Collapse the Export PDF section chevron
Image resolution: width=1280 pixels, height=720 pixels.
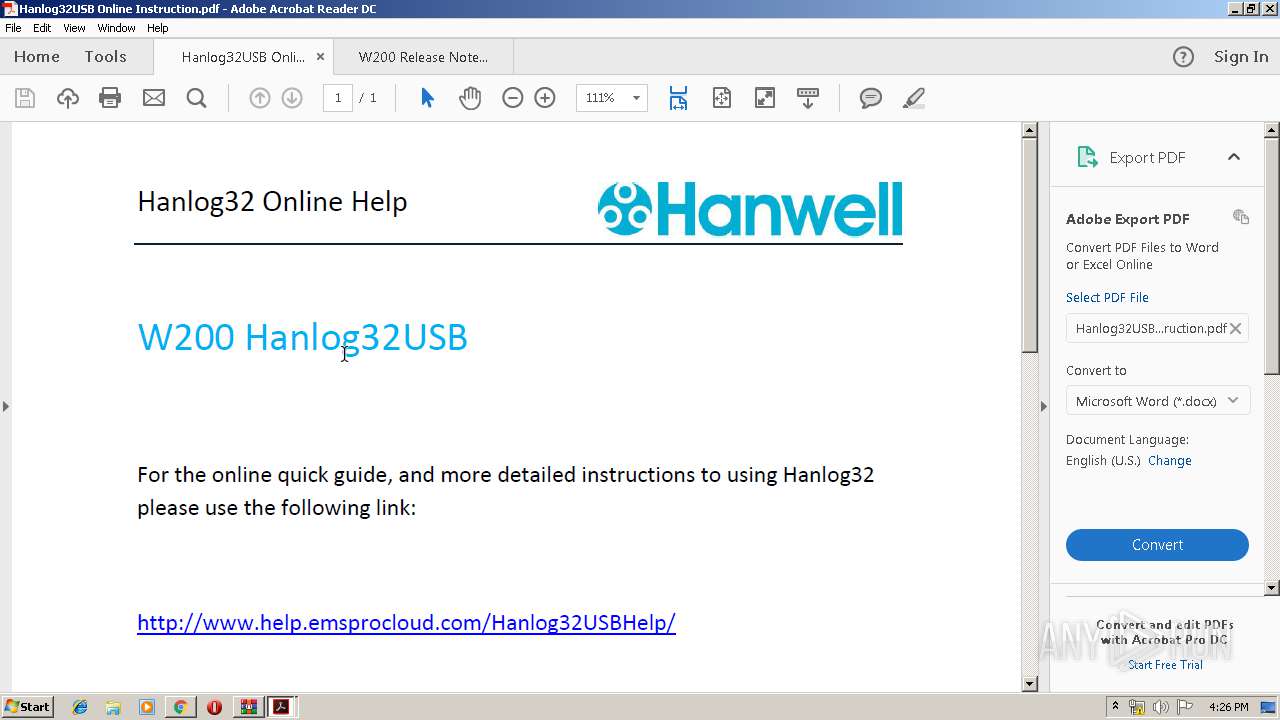pyautogui.click(x=1234, y=157)
